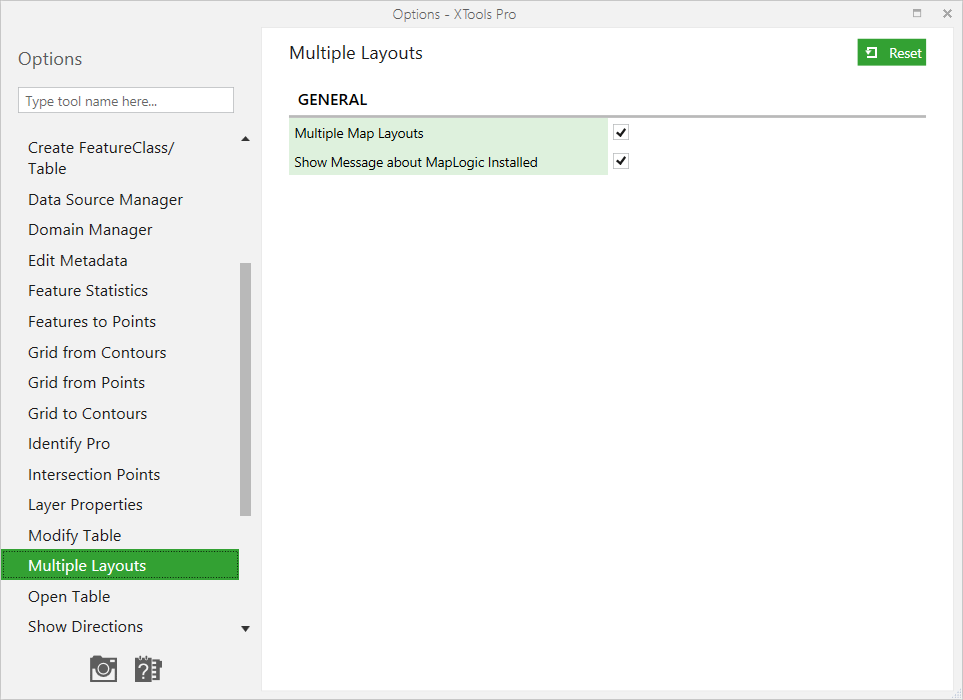The image size is (963, 700).
Task: Select Edit Metadata from tool list
Action: pos(77,260)
